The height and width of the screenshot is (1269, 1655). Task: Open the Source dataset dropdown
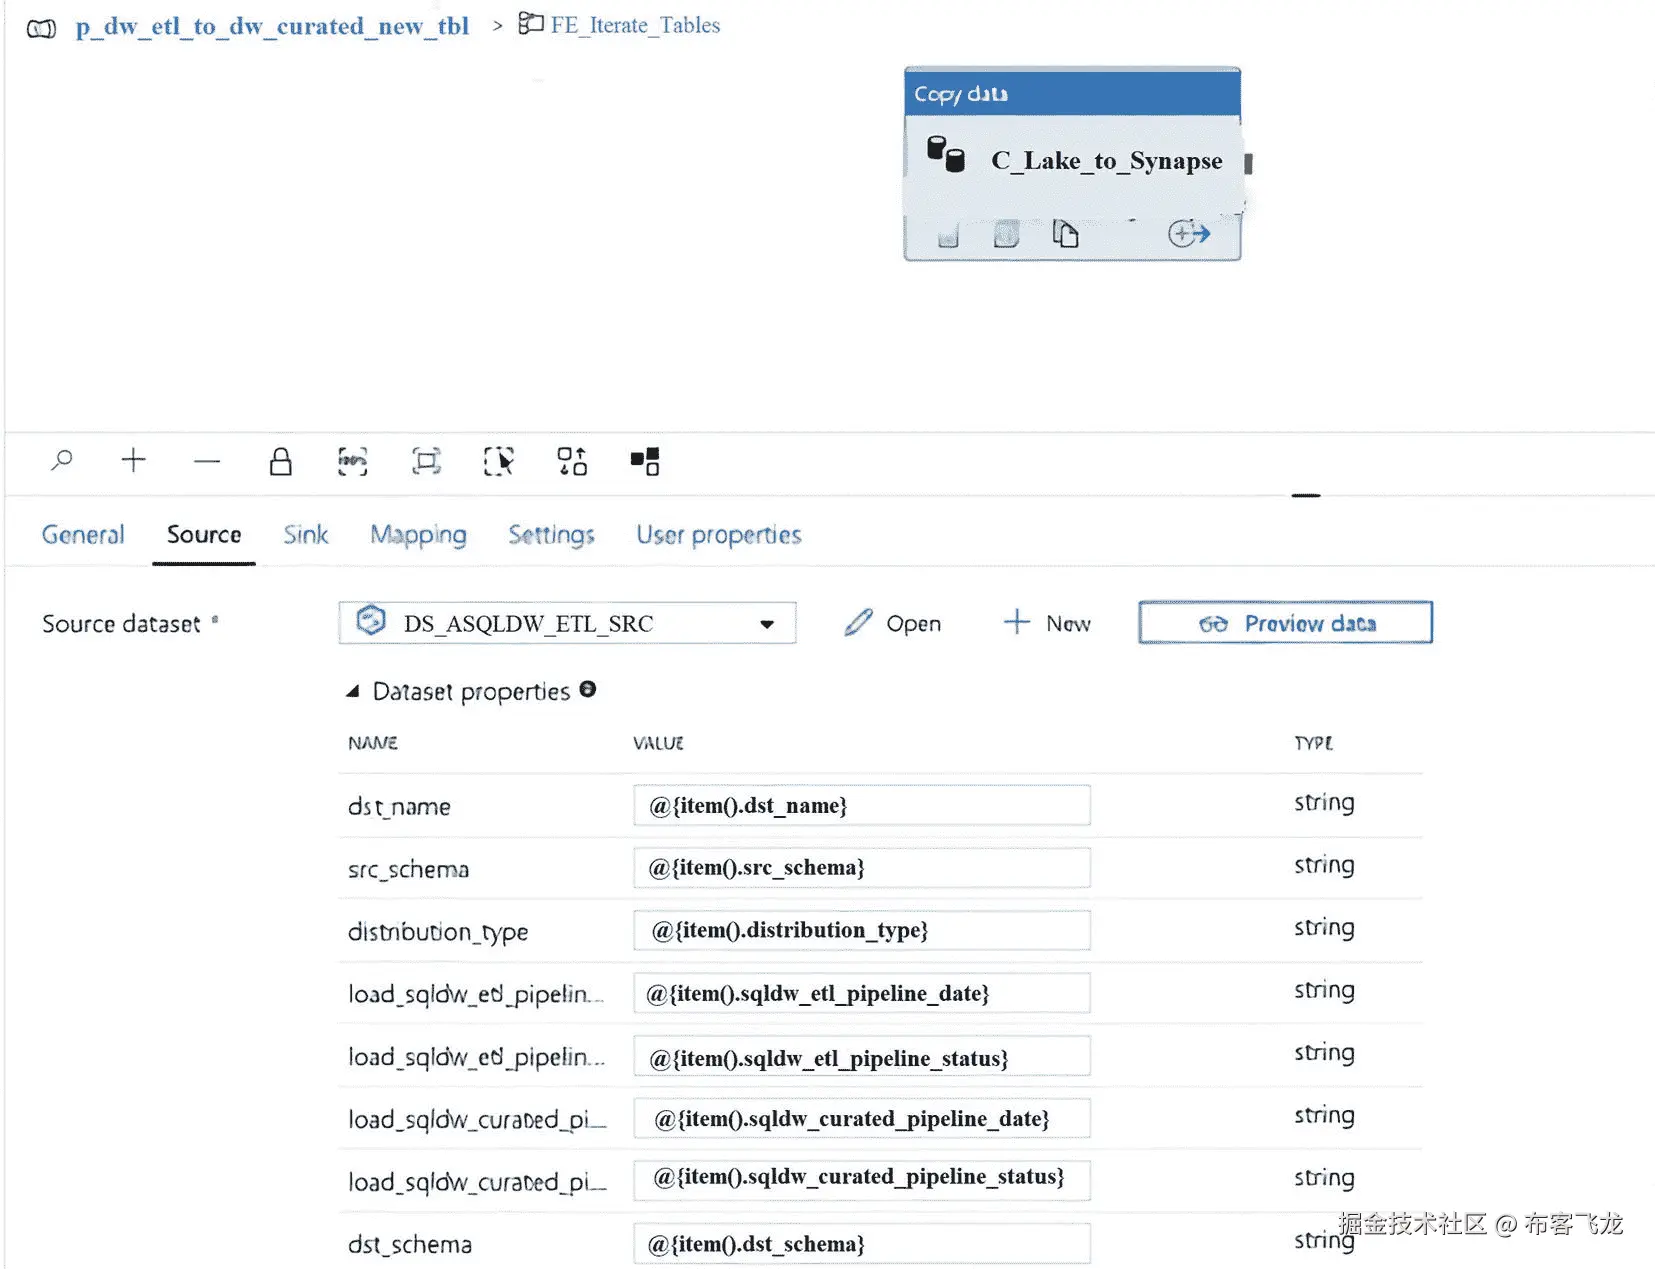coord(567,623)
